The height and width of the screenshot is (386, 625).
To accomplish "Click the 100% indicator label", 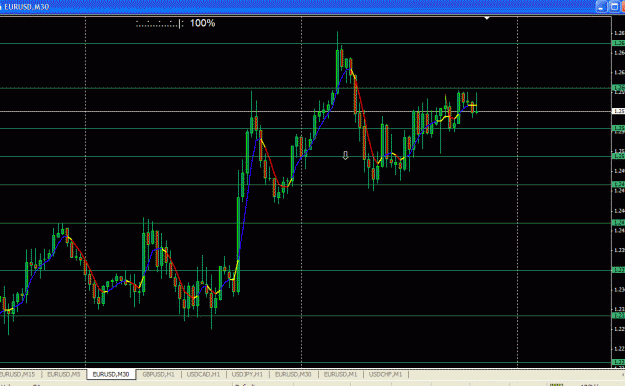I will pos(202,23).
